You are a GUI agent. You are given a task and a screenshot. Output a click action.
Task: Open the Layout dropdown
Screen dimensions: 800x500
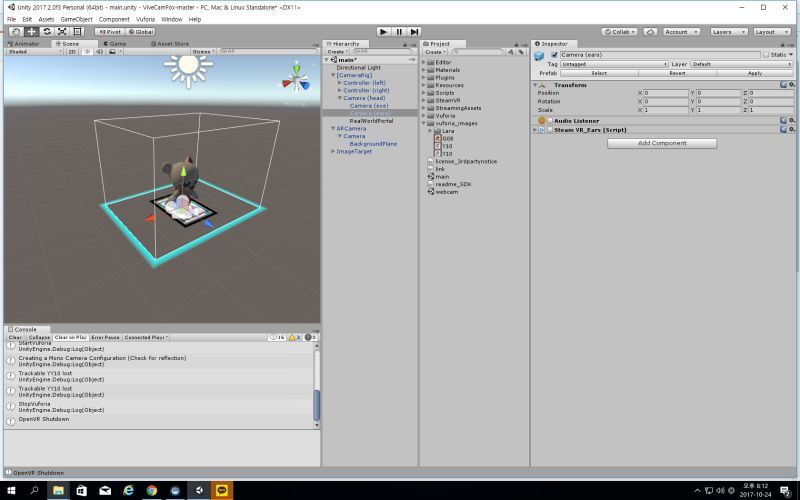[x=772, y=32]
